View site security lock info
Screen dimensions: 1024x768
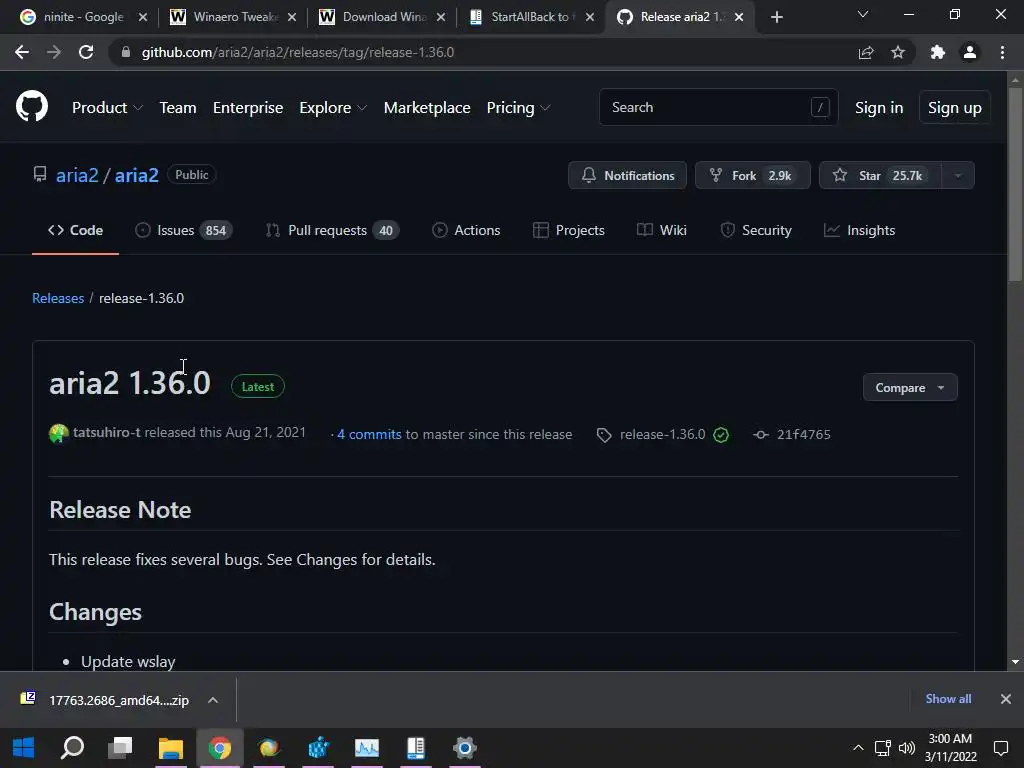126,52
